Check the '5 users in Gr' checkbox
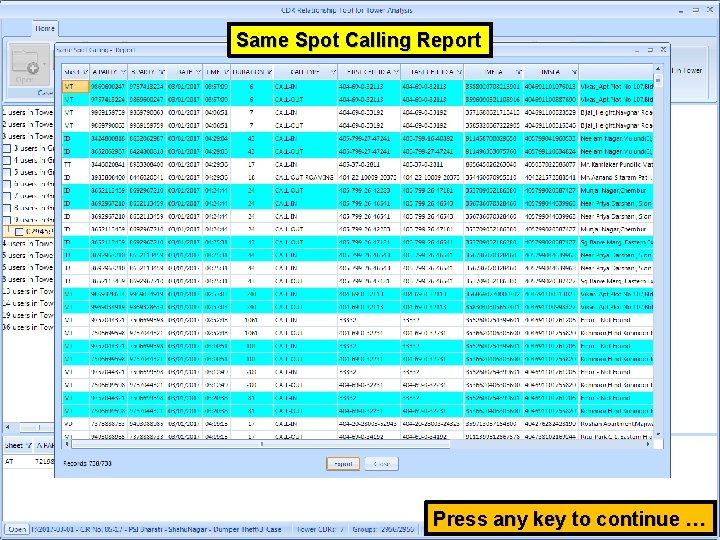720x540 pixels. coord(7,172)
